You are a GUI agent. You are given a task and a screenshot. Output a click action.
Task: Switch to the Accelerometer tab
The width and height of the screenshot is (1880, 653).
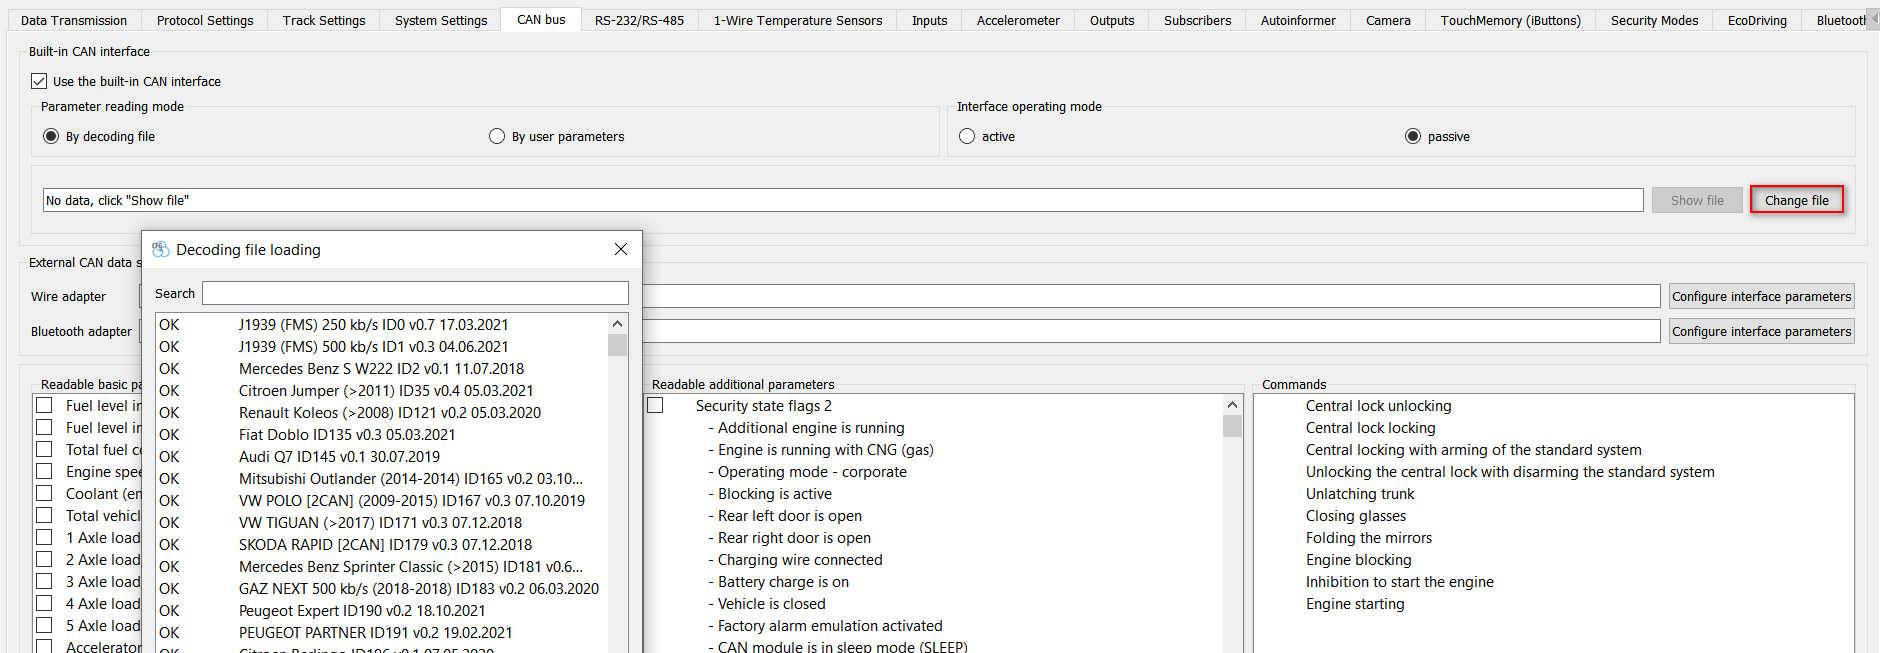pyautogui.click(x=1017, y=20)
